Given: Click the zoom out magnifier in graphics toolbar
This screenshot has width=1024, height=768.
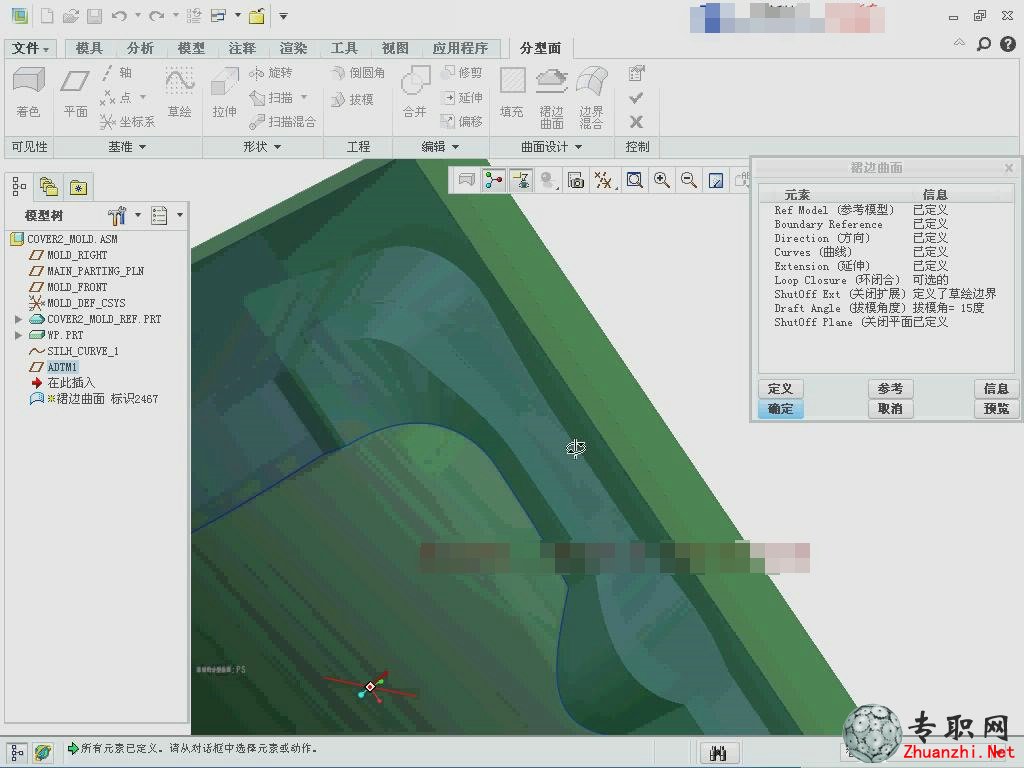Looking at the screenshot, I should pyautogui.click(x=688, y=180).
